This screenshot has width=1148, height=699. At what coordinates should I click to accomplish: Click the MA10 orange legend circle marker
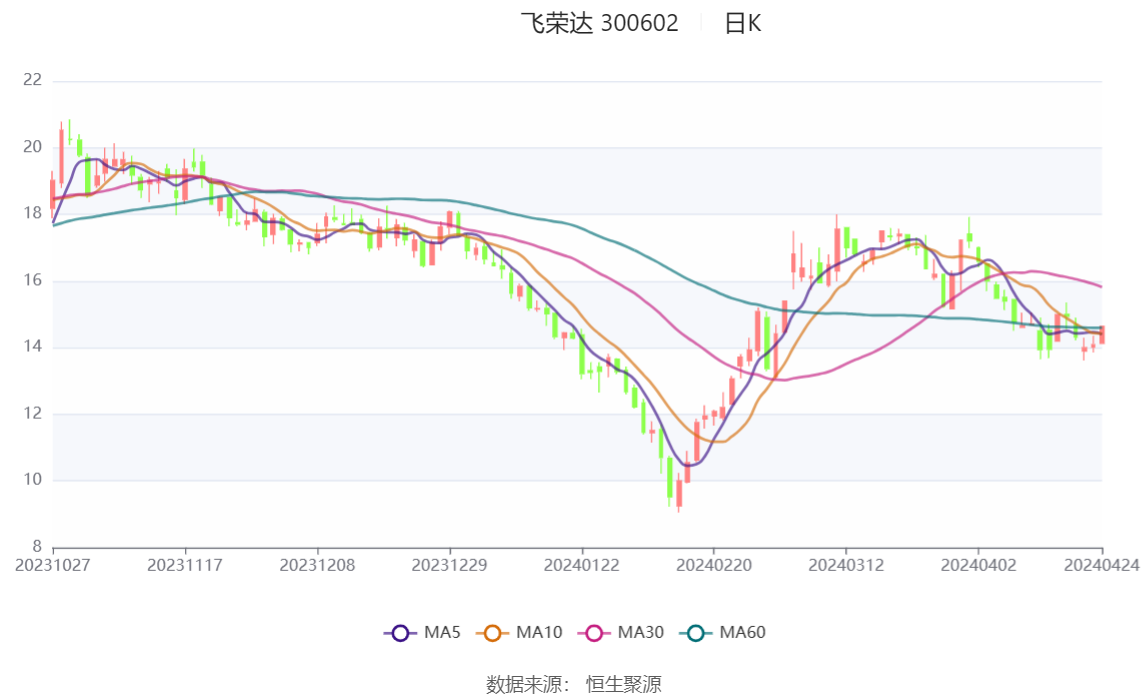pos(492,633)
